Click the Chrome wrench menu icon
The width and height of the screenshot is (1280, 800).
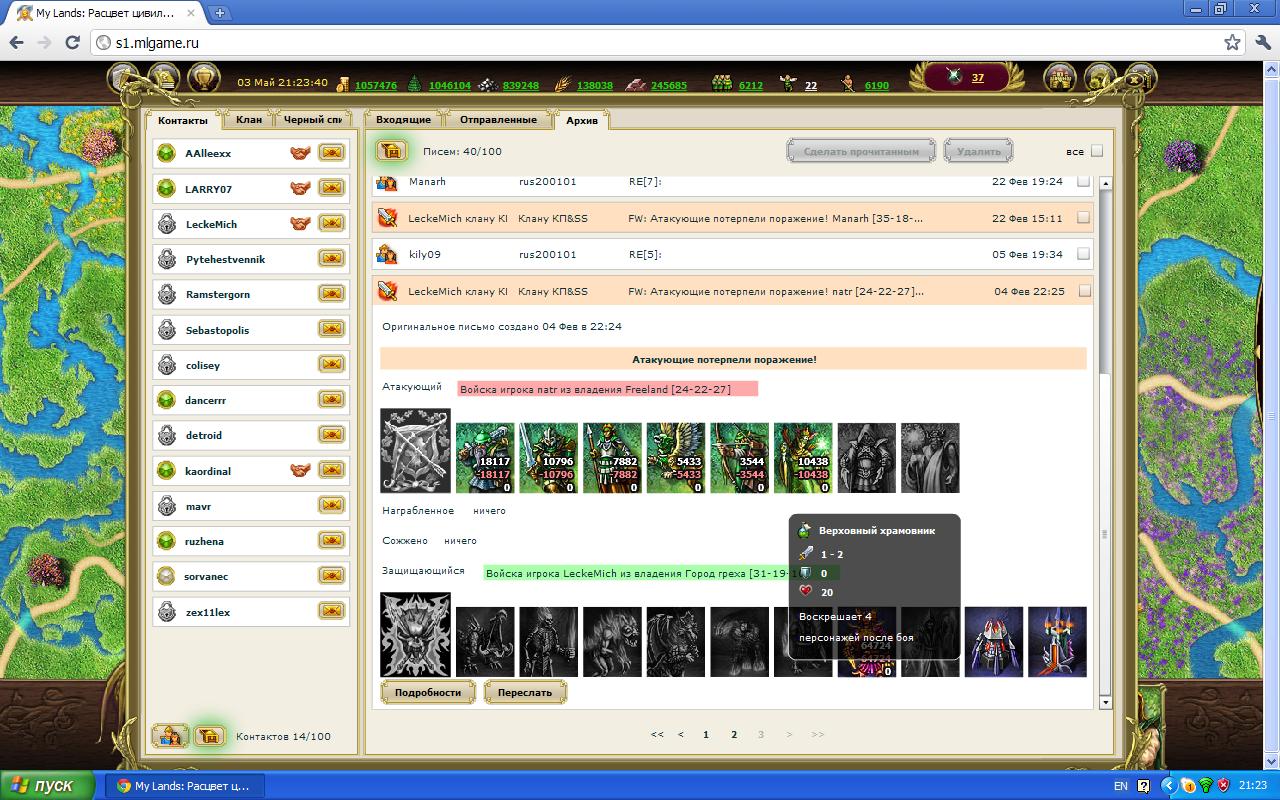tap(1262, 42)
